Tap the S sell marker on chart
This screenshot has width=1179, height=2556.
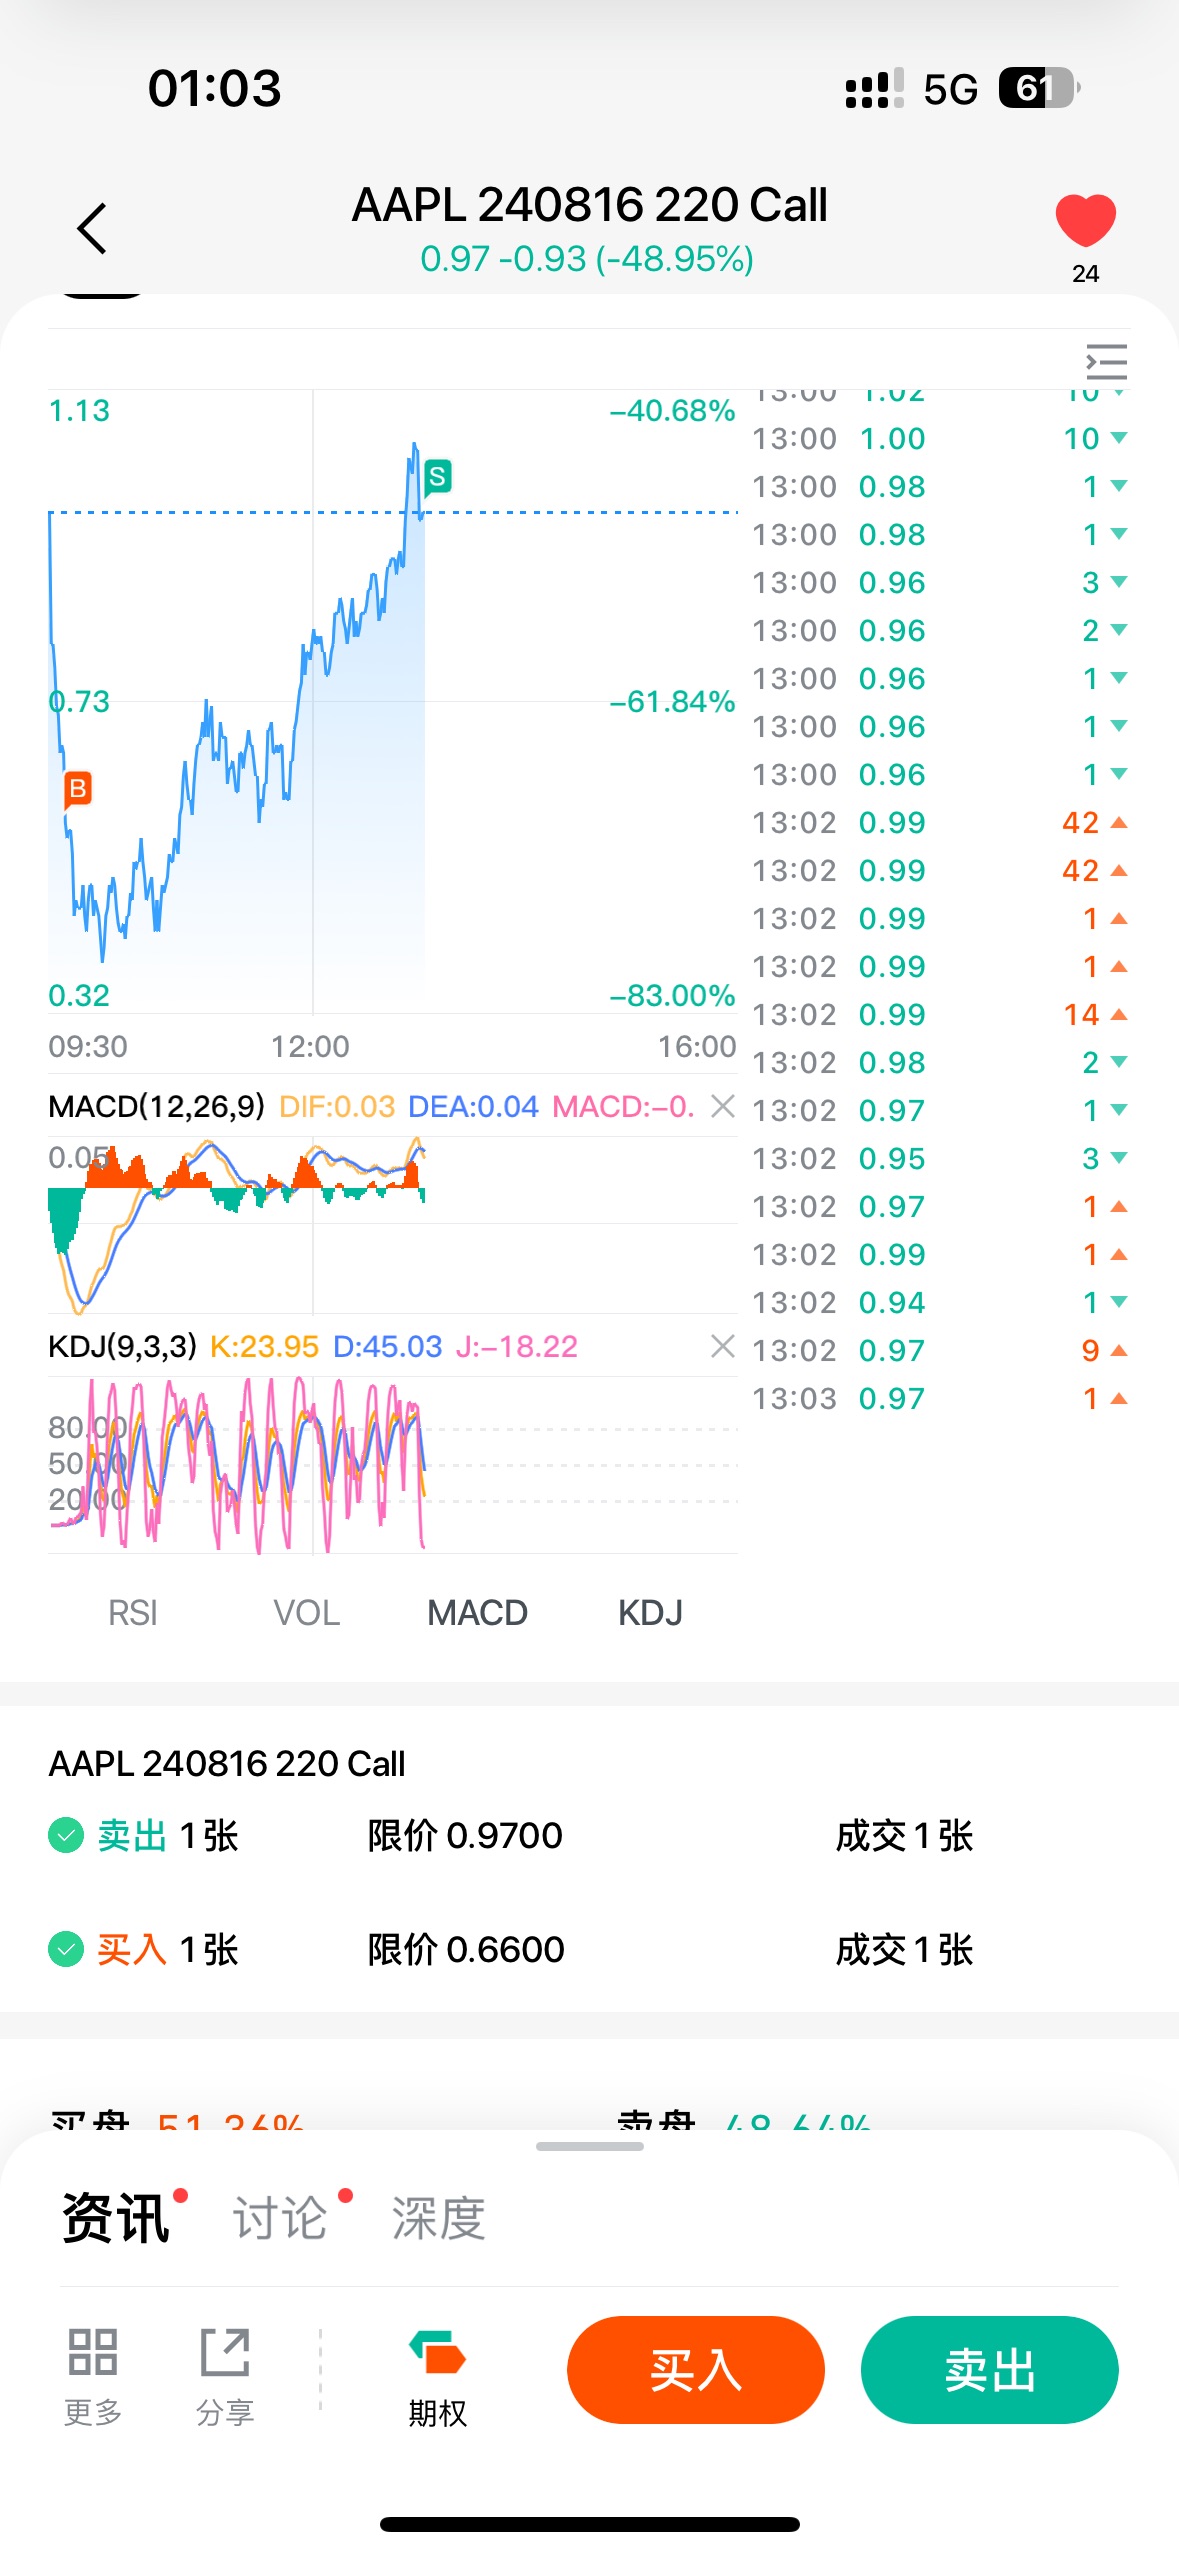pyautogui.click(x=437, y=478)
